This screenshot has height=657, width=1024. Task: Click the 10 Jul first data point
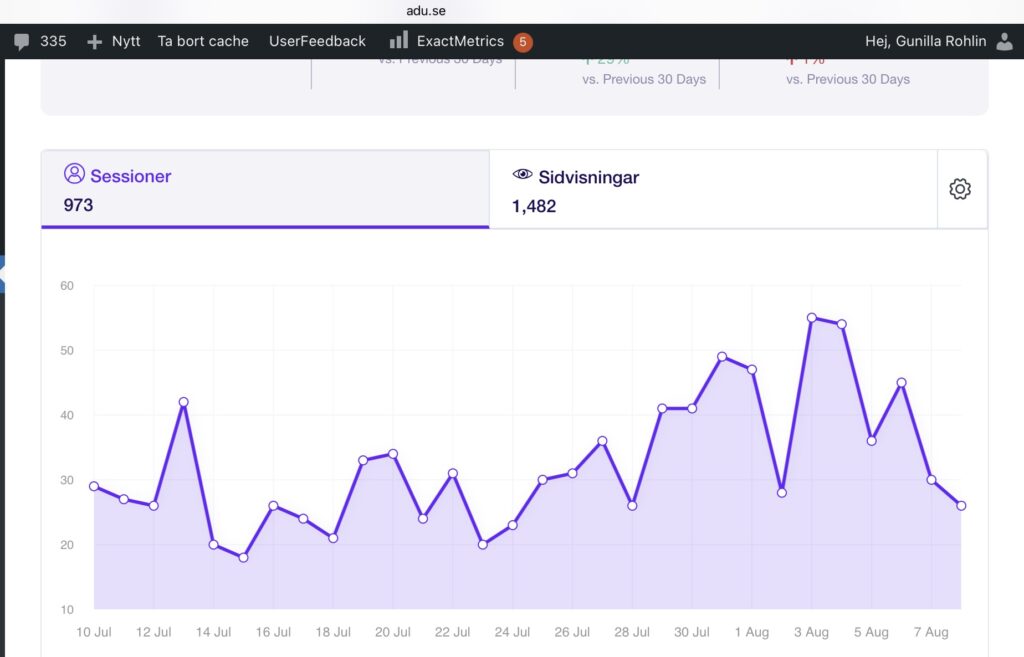[94, 487]
